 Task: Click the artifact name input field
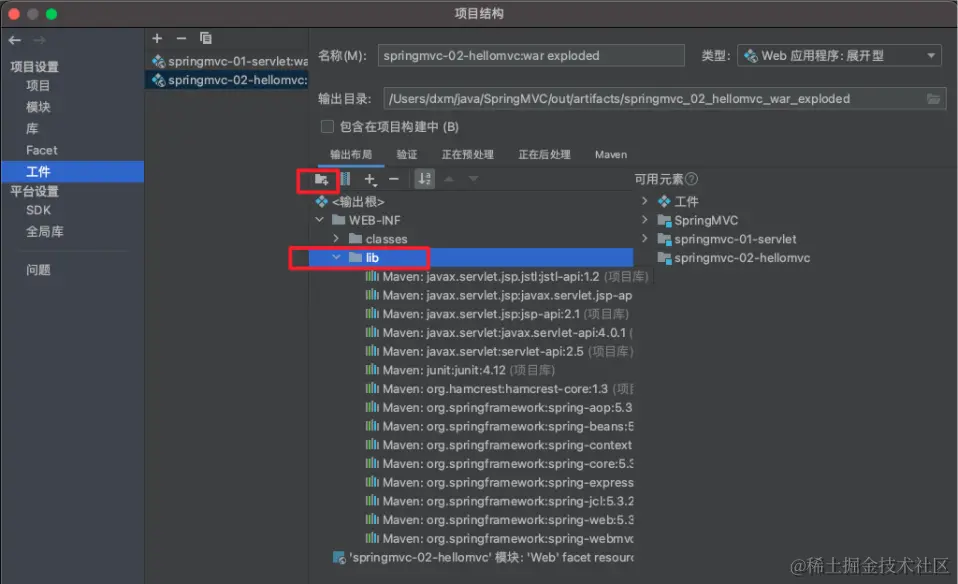coord(531,56)
